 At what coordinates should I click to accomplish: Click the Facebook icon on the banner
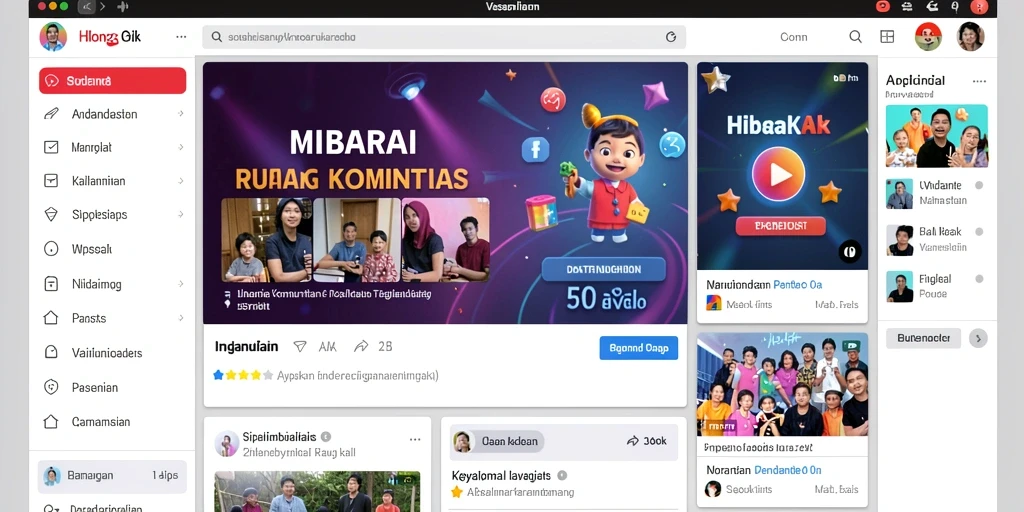tap(535, 150)
